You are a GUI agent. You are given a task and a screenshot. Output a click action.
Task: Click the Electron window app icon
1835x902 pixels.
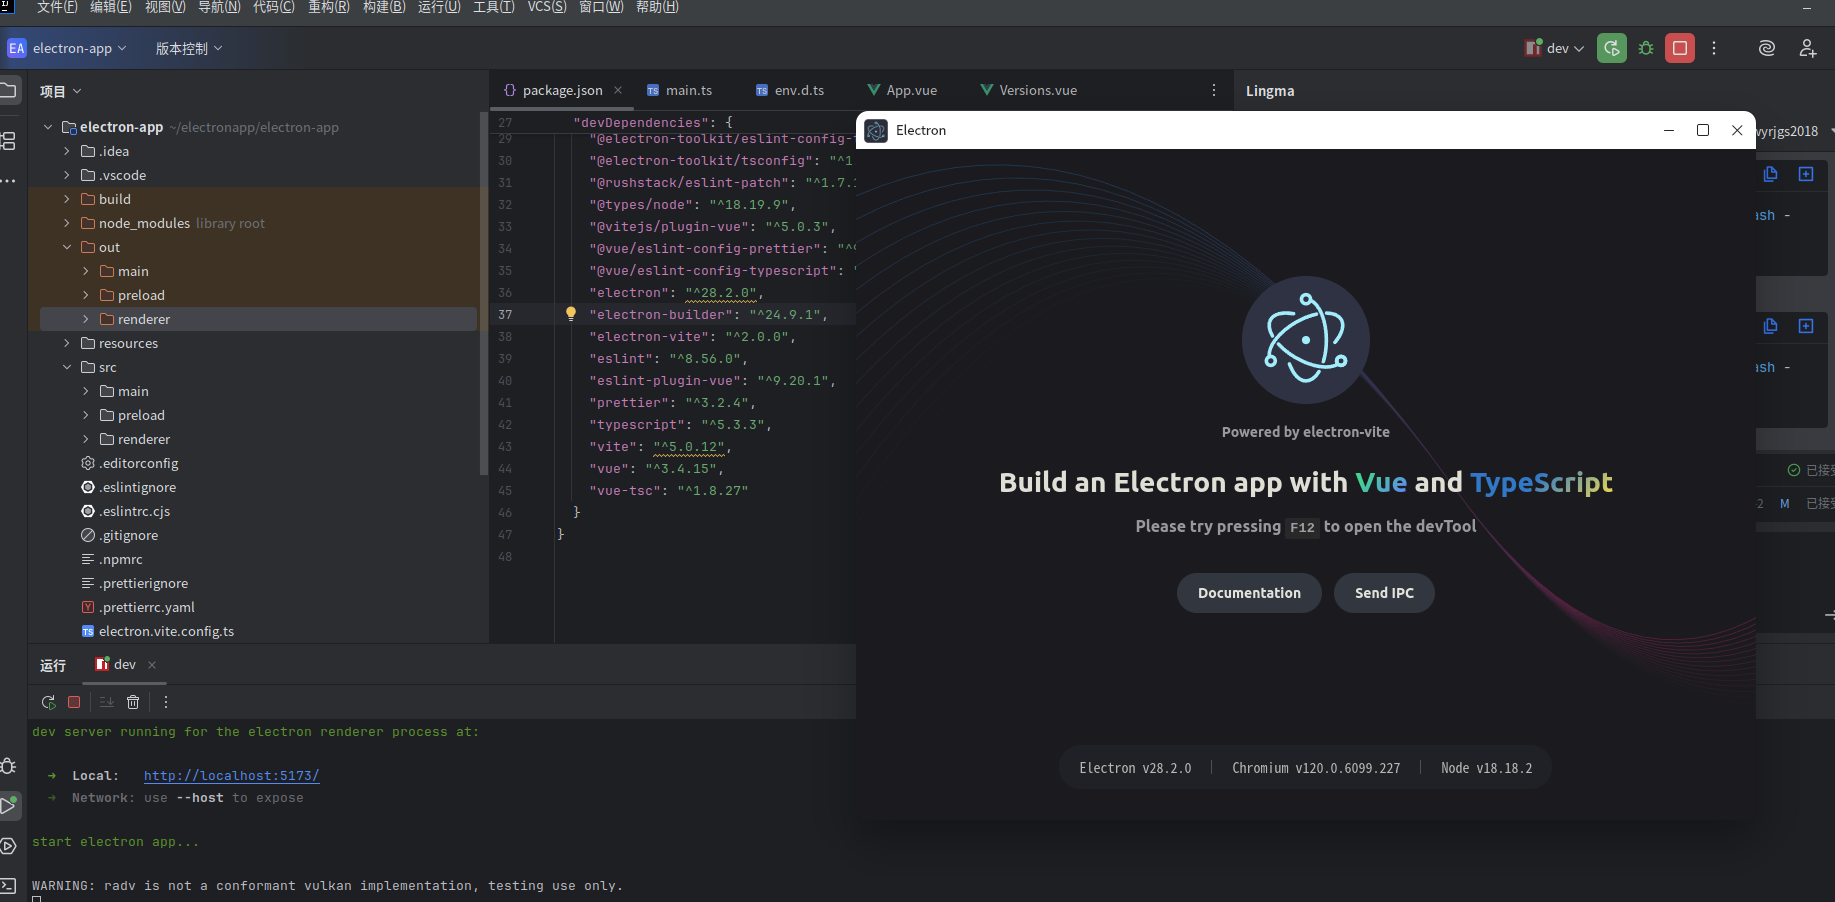point(876,130)
